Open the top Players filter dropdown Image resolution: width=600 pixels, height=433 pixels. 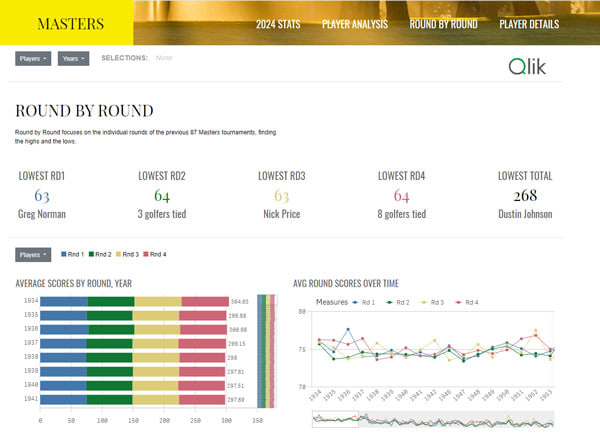33,59
